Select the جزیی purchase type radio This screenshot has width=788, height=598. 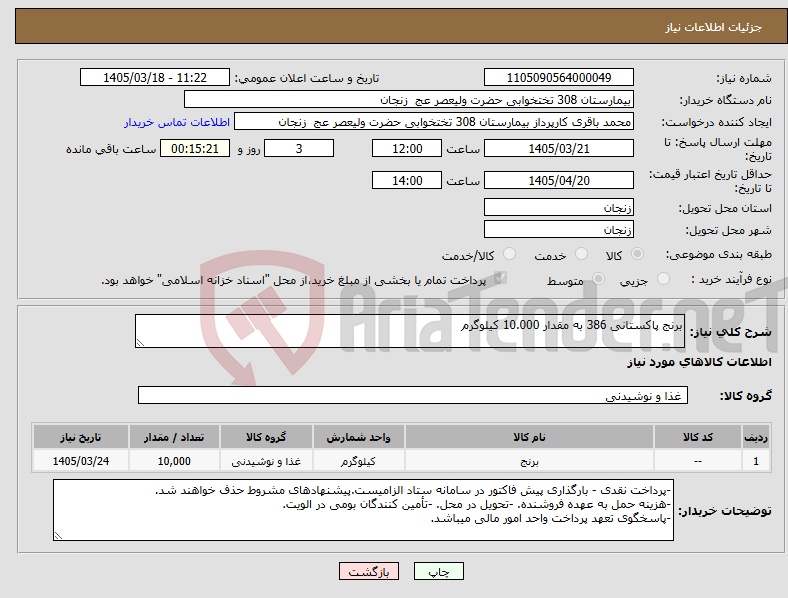click(x=663, y=279)
